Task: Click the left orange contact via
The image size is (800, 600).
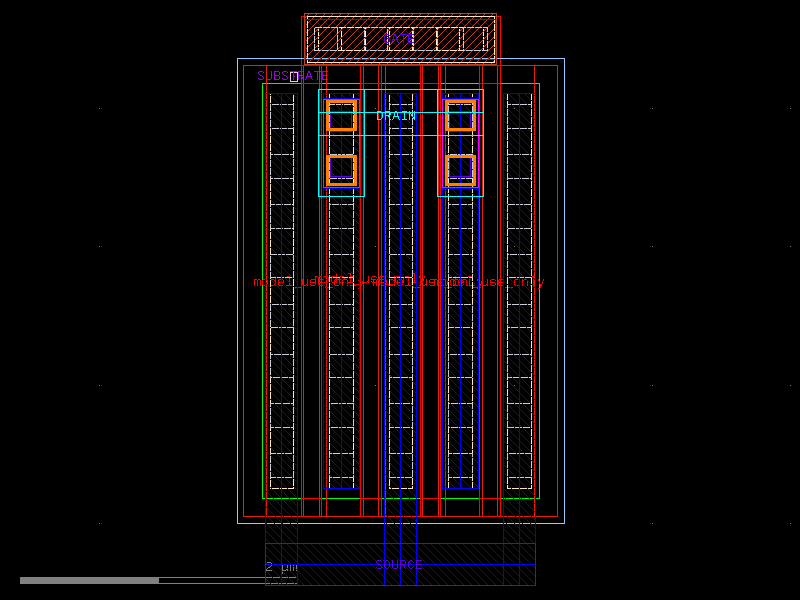Action: (x=340, y=119)
